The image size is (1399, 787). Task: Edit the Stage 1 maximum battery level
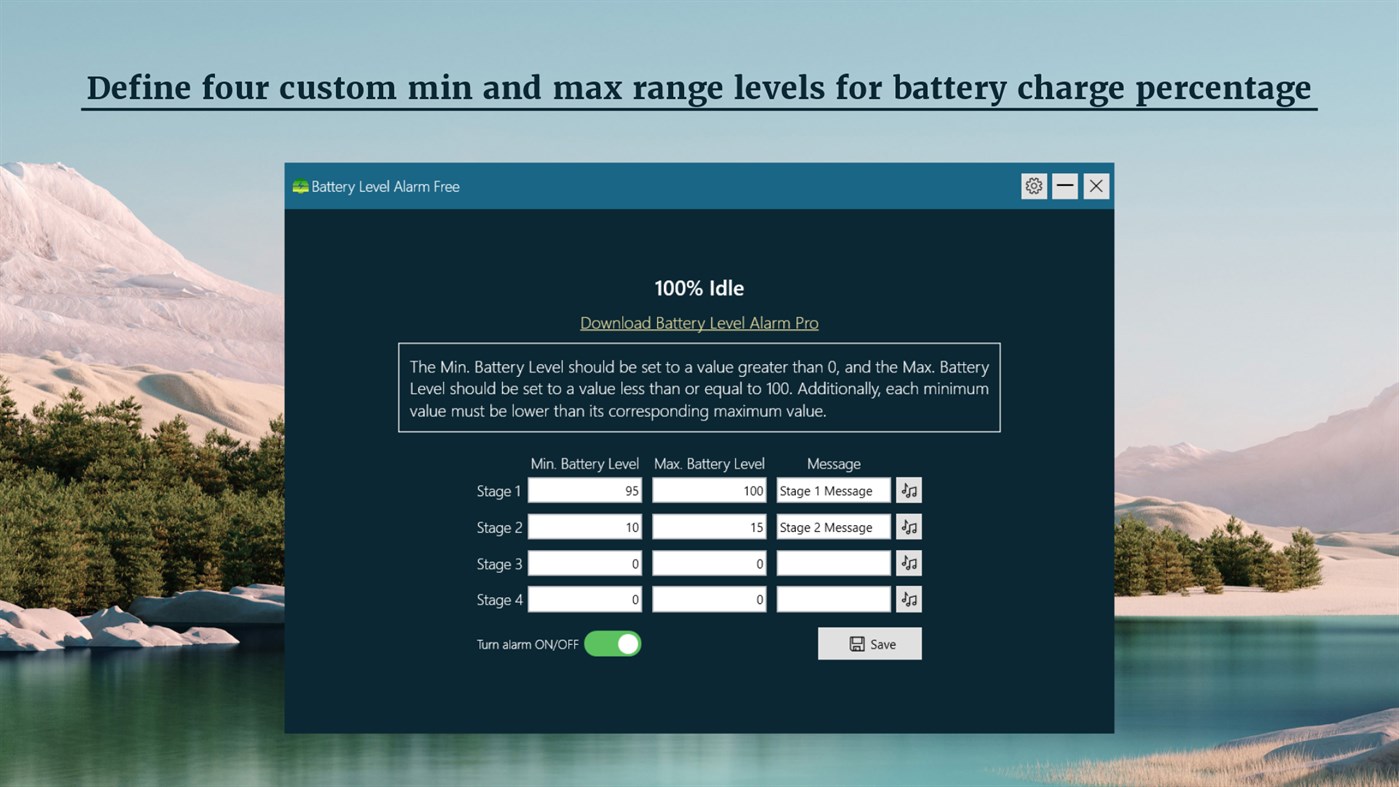pyautogui.click(x=708, y=490)
